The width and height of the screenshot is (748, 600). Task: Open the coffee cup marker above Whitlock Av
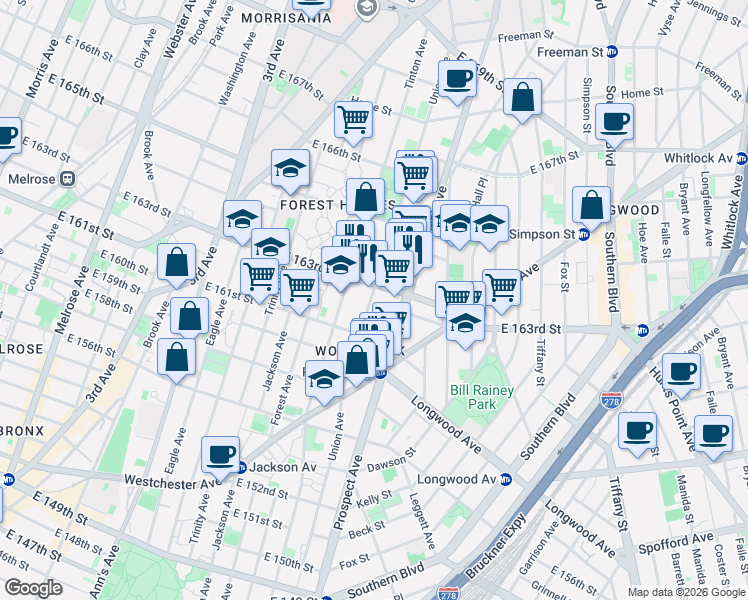614,123
